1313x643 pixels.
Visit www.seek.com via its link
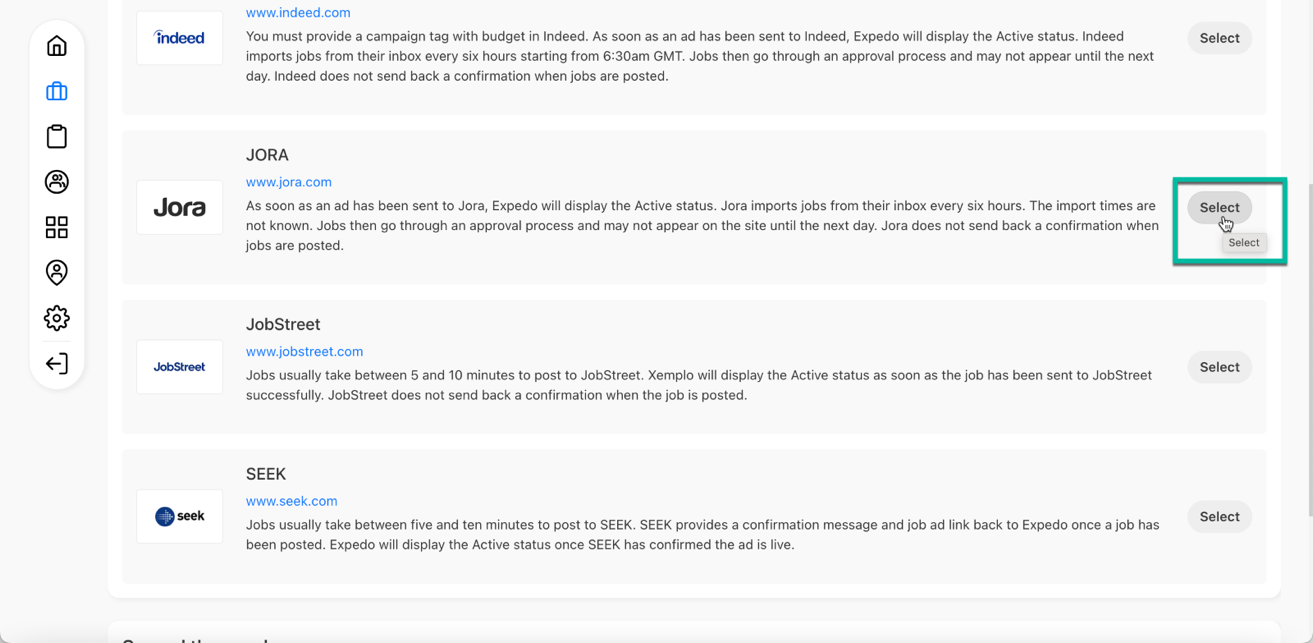[291, 500]
